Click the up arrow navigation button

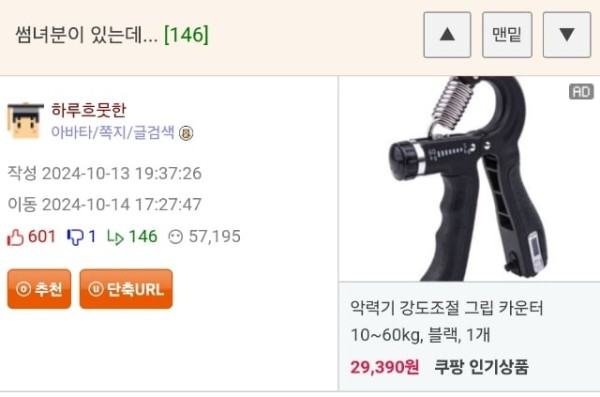(447, 35)
